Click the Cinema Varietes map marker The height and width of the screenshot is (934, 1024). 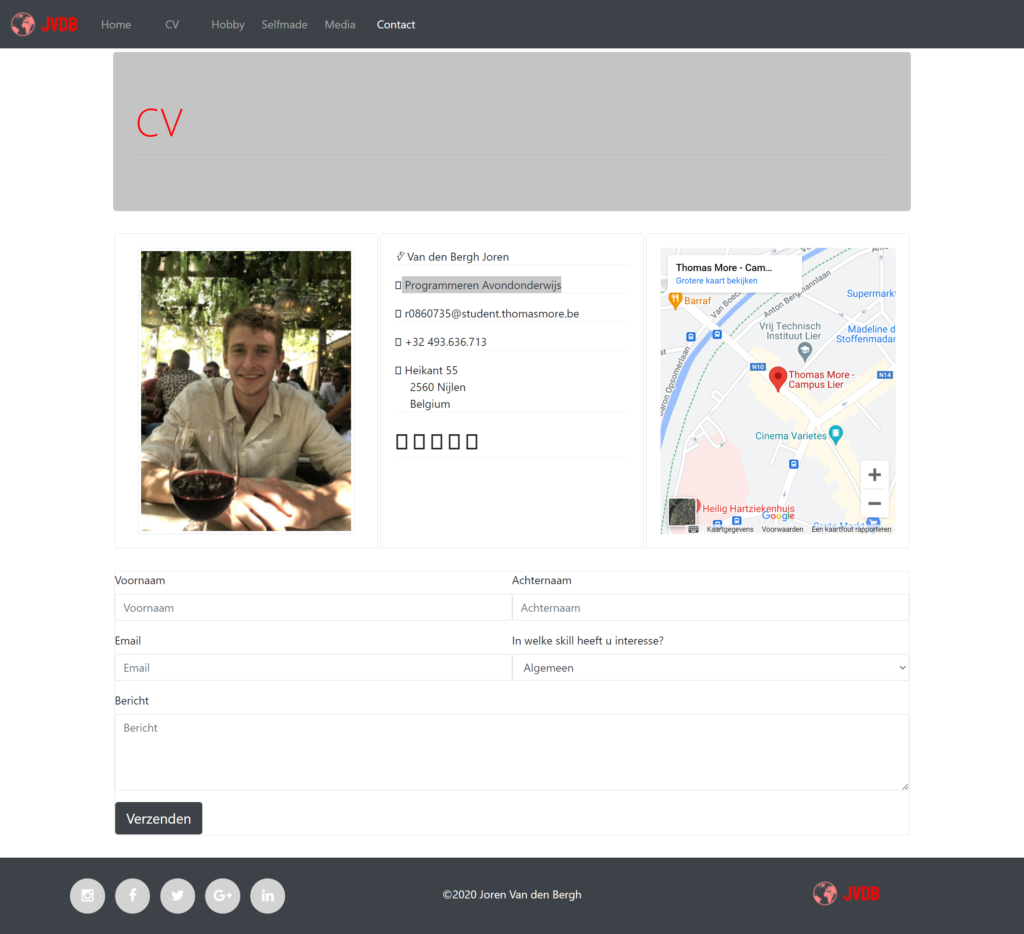tap(835, 435)
